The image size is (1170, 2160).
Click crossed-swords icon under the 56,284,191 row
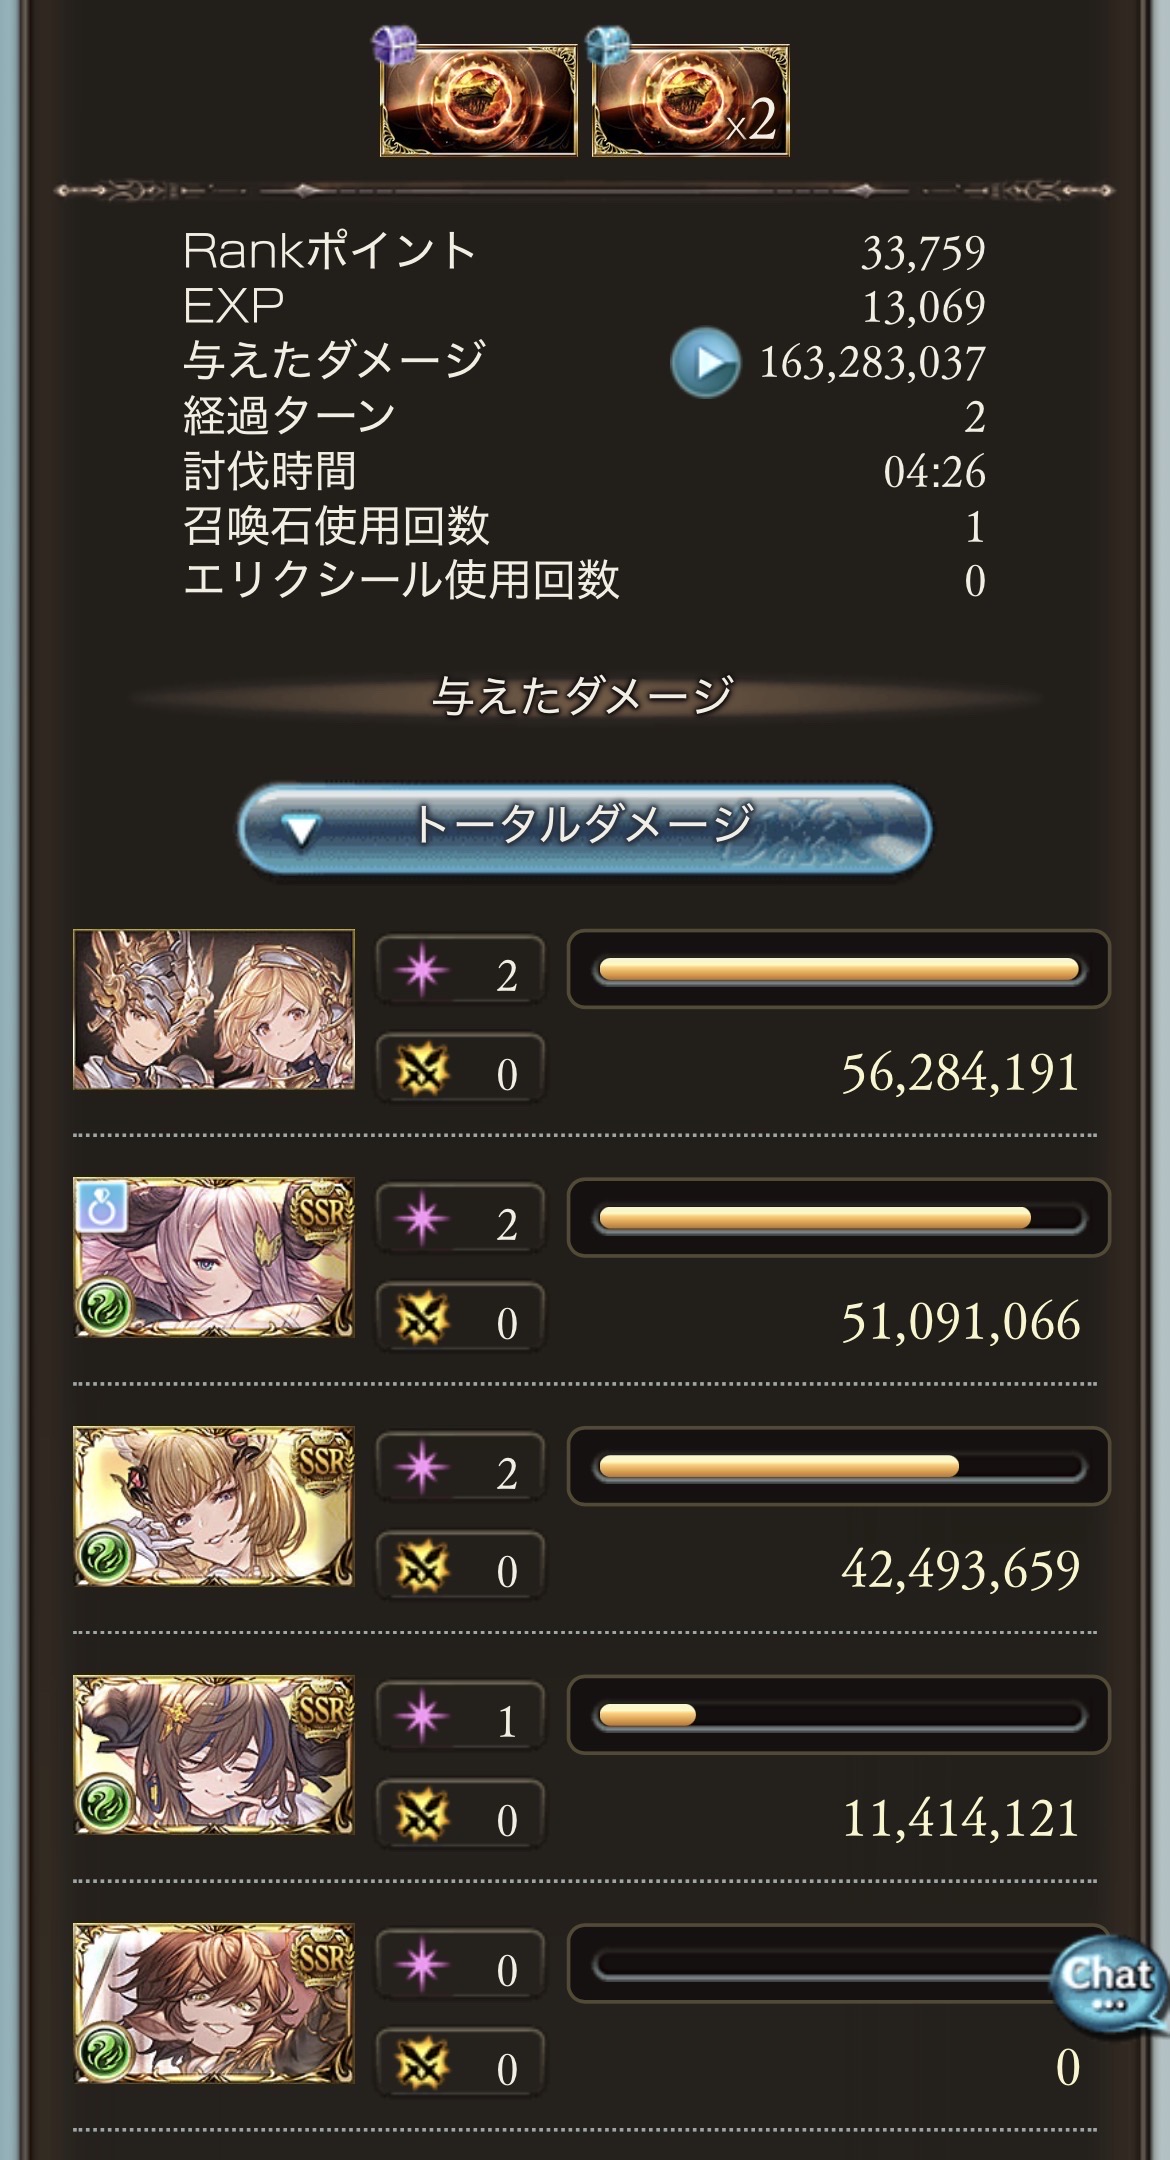coord(422,1072)
